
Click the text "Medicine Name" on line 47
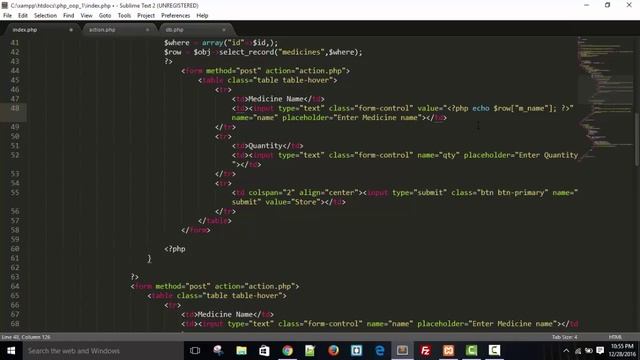[x=276, y=99]
